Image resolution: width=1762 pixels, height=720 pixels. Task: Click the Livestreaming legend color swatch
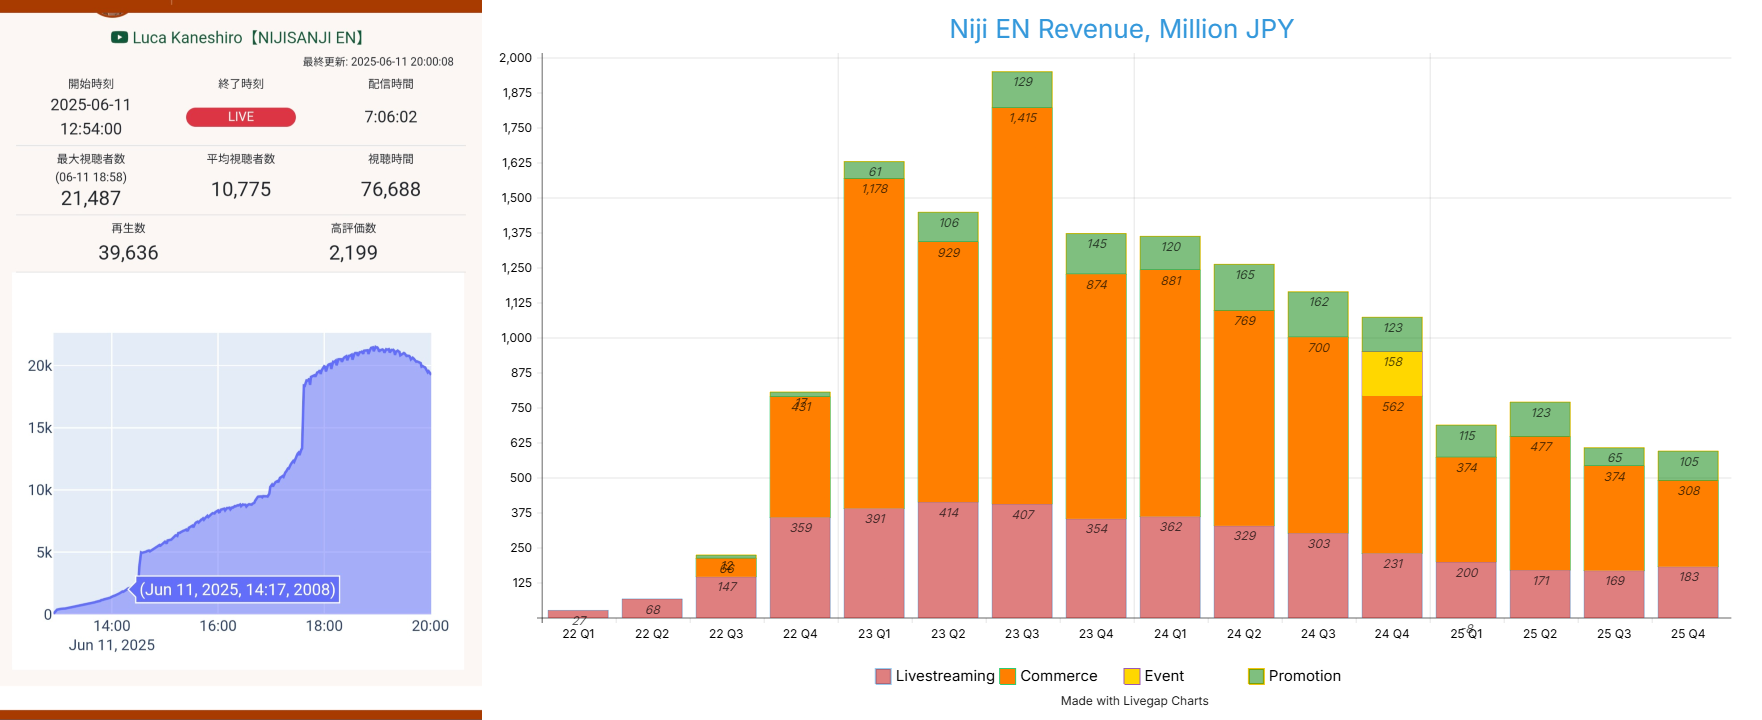(x=883, y=676)
